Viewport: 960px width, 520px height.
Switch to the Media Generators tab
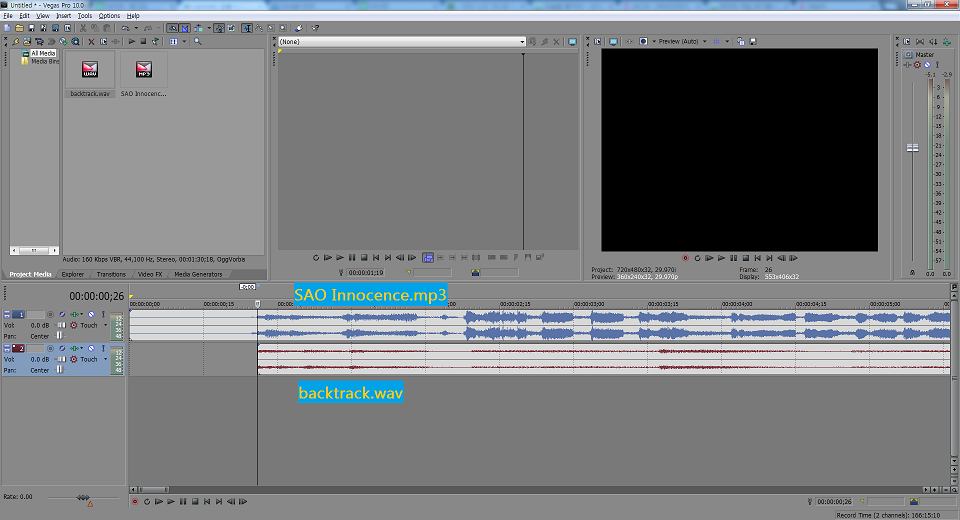point(198,274)
